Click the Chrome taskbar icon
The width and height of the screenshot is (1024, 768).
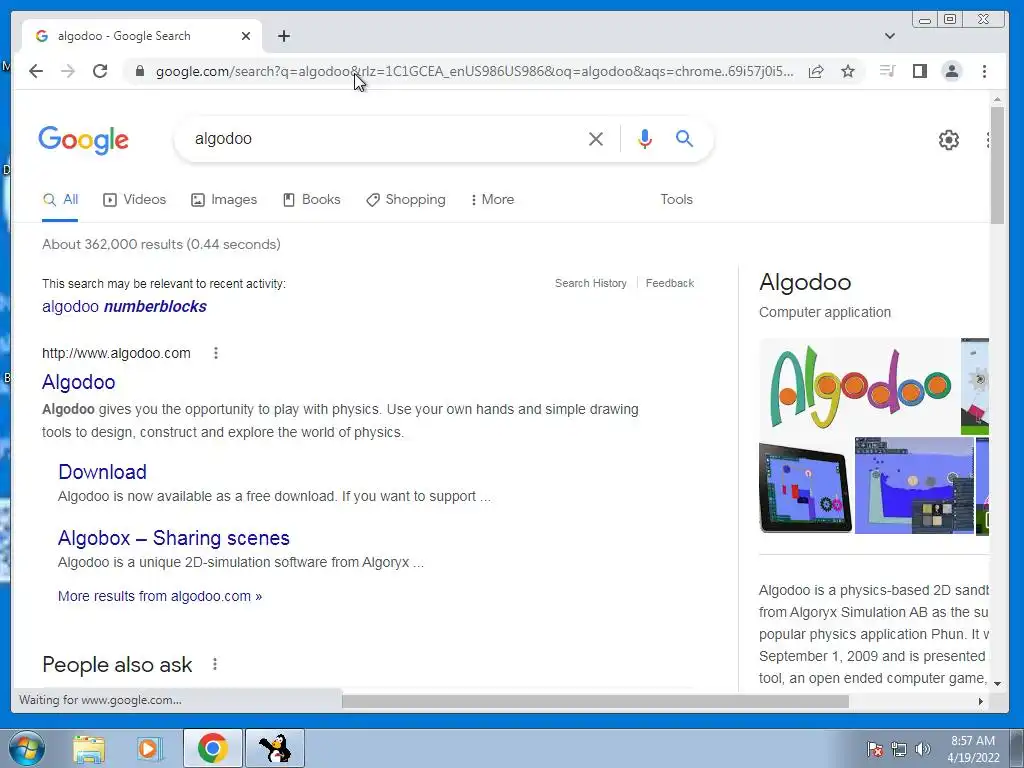pos(212,748)
